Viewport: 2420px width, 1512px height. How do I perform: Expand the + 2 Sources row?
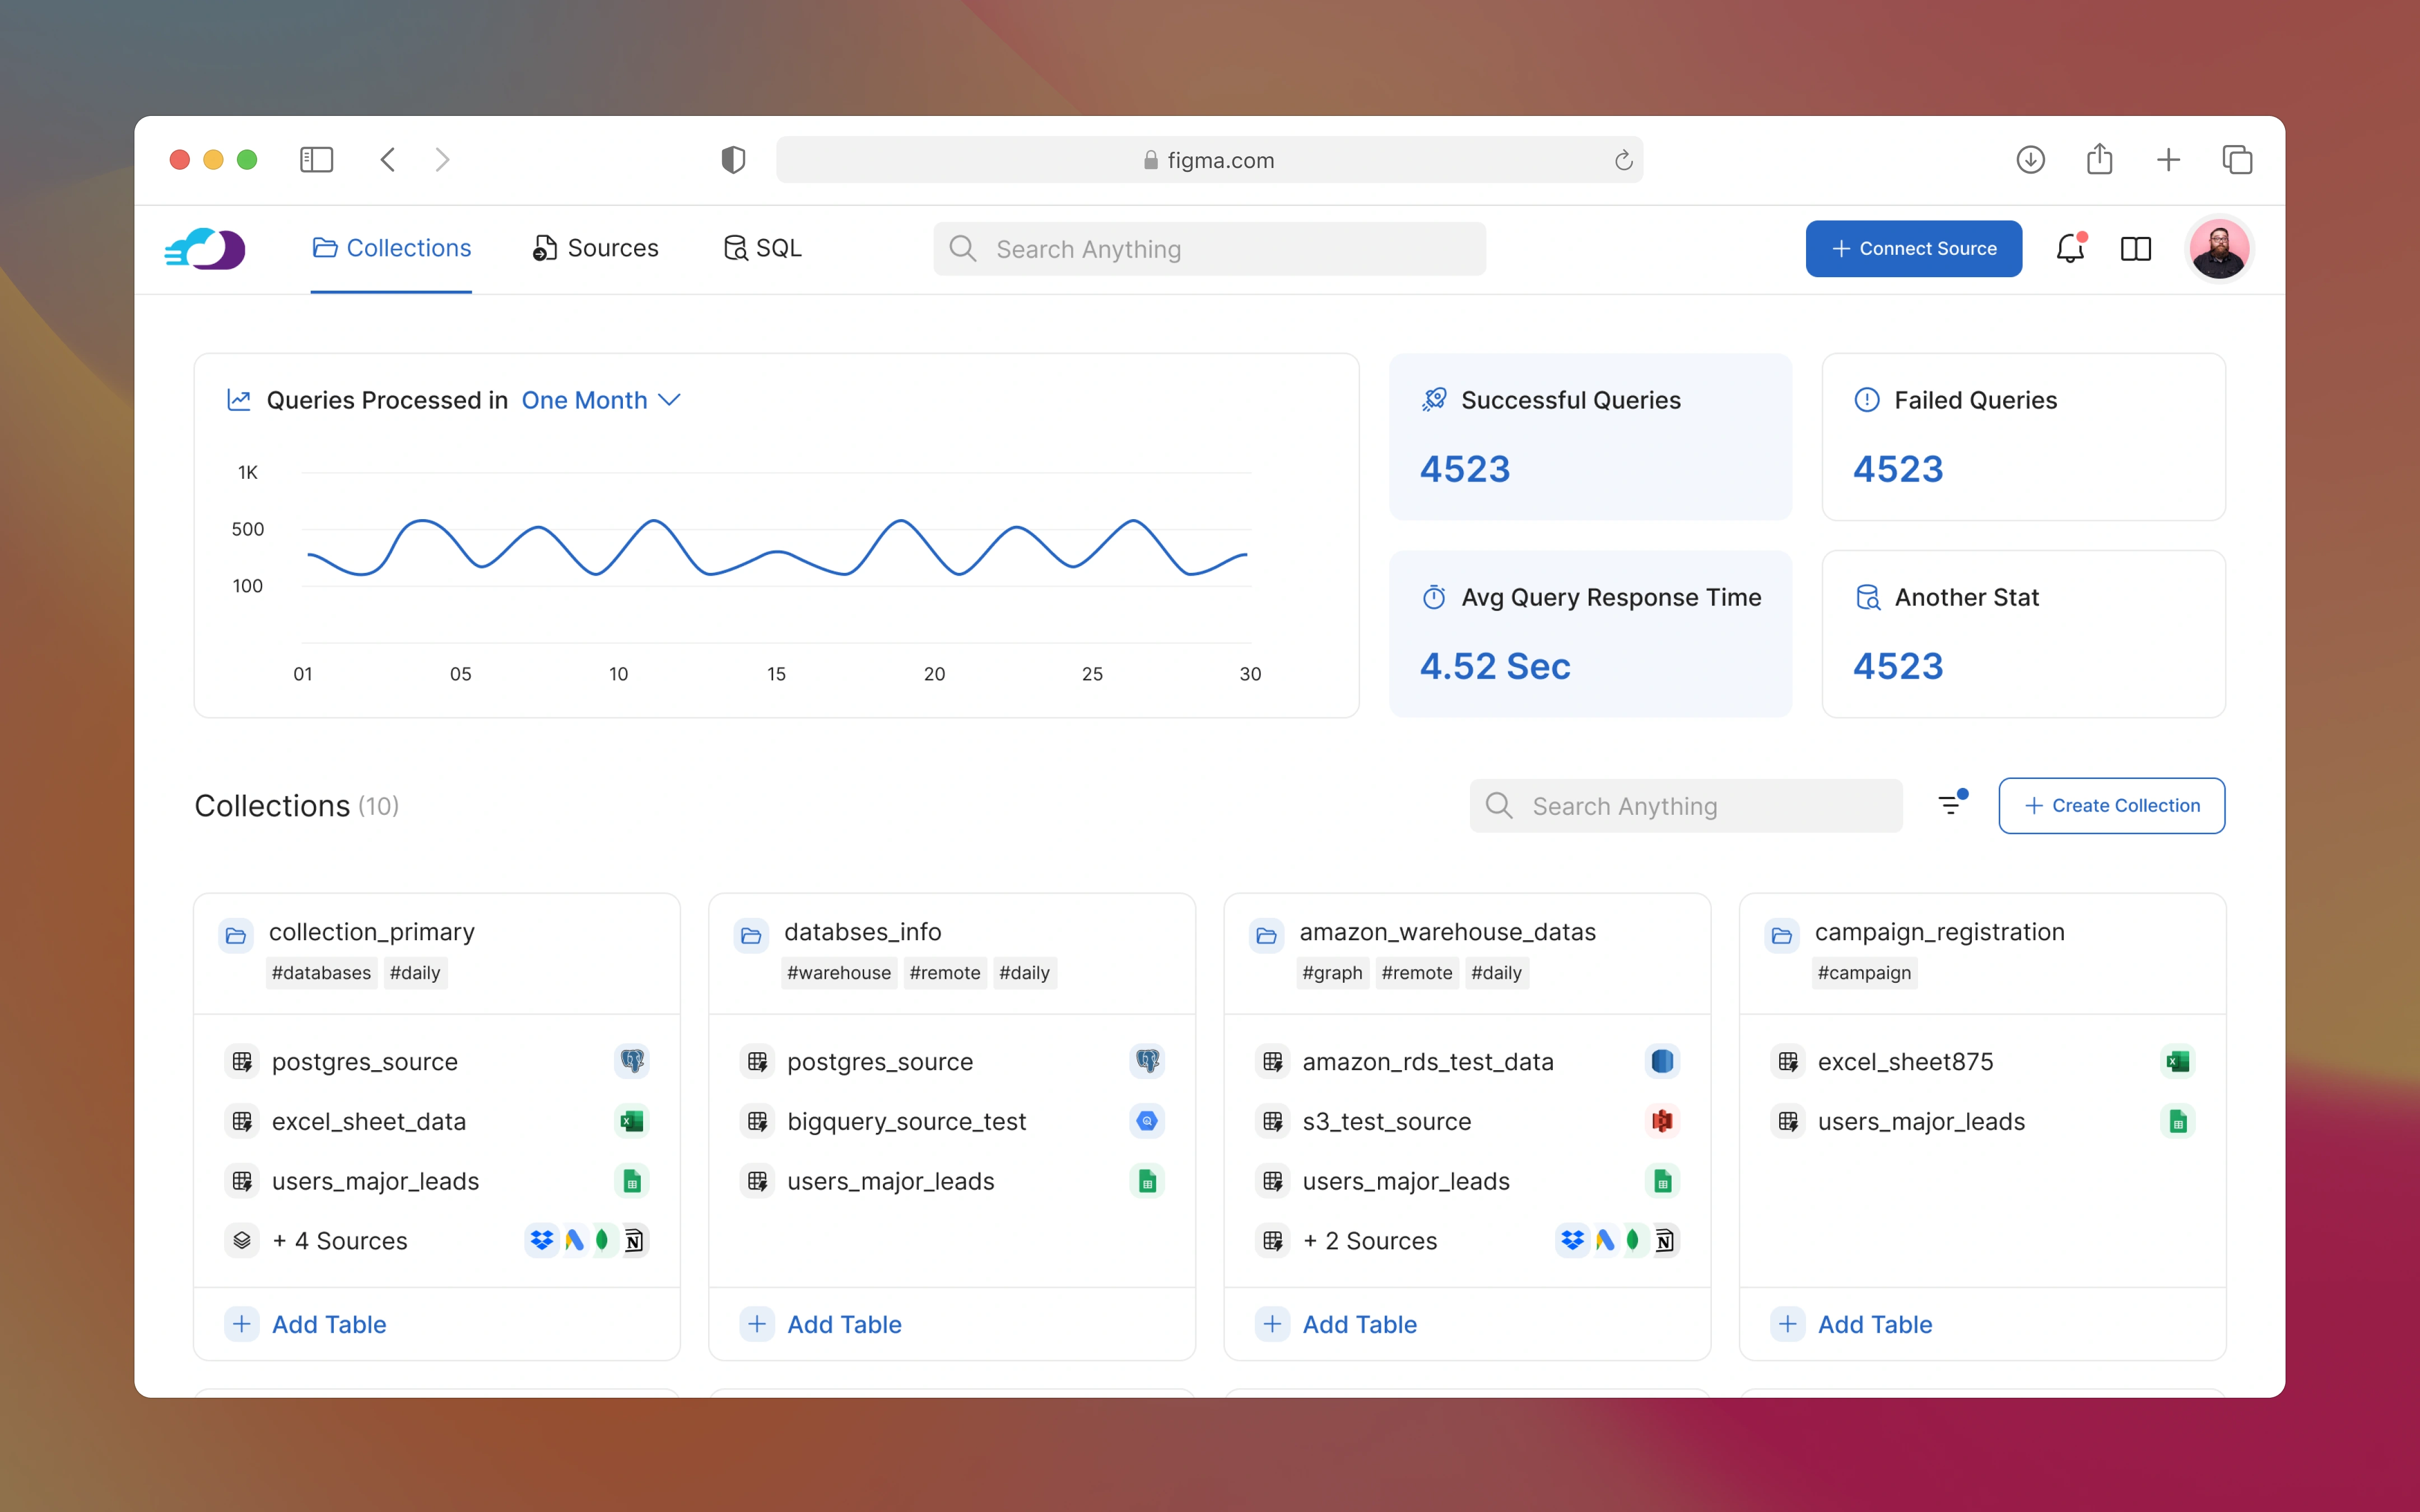(1467, 1240)
